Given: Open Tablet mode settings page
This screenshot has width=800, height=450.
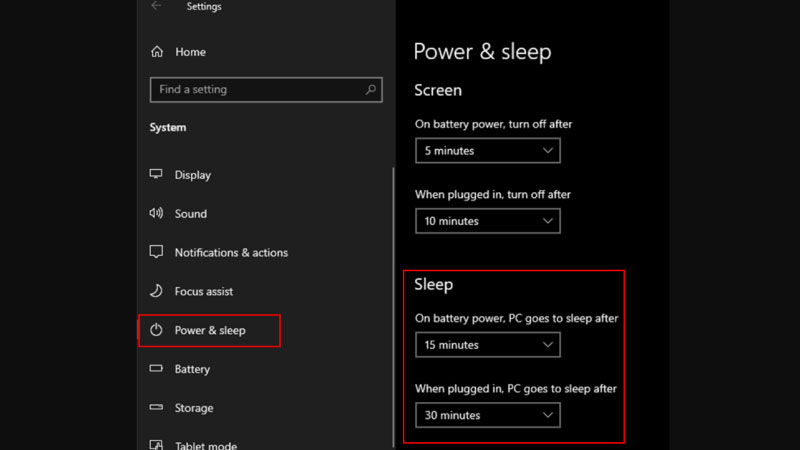Looking at the screenshot, I should coord(207,444).
